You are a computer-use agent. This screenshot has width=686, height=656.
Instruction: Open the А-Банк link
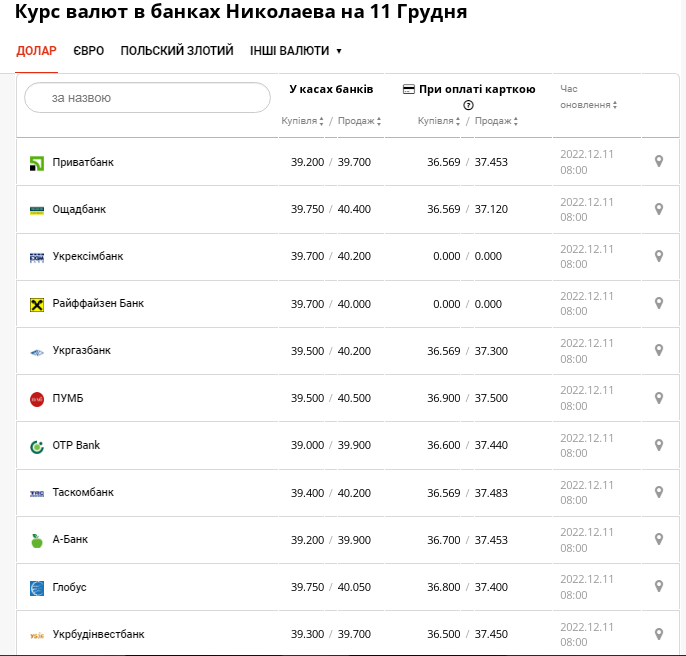(x=70, y=540)
